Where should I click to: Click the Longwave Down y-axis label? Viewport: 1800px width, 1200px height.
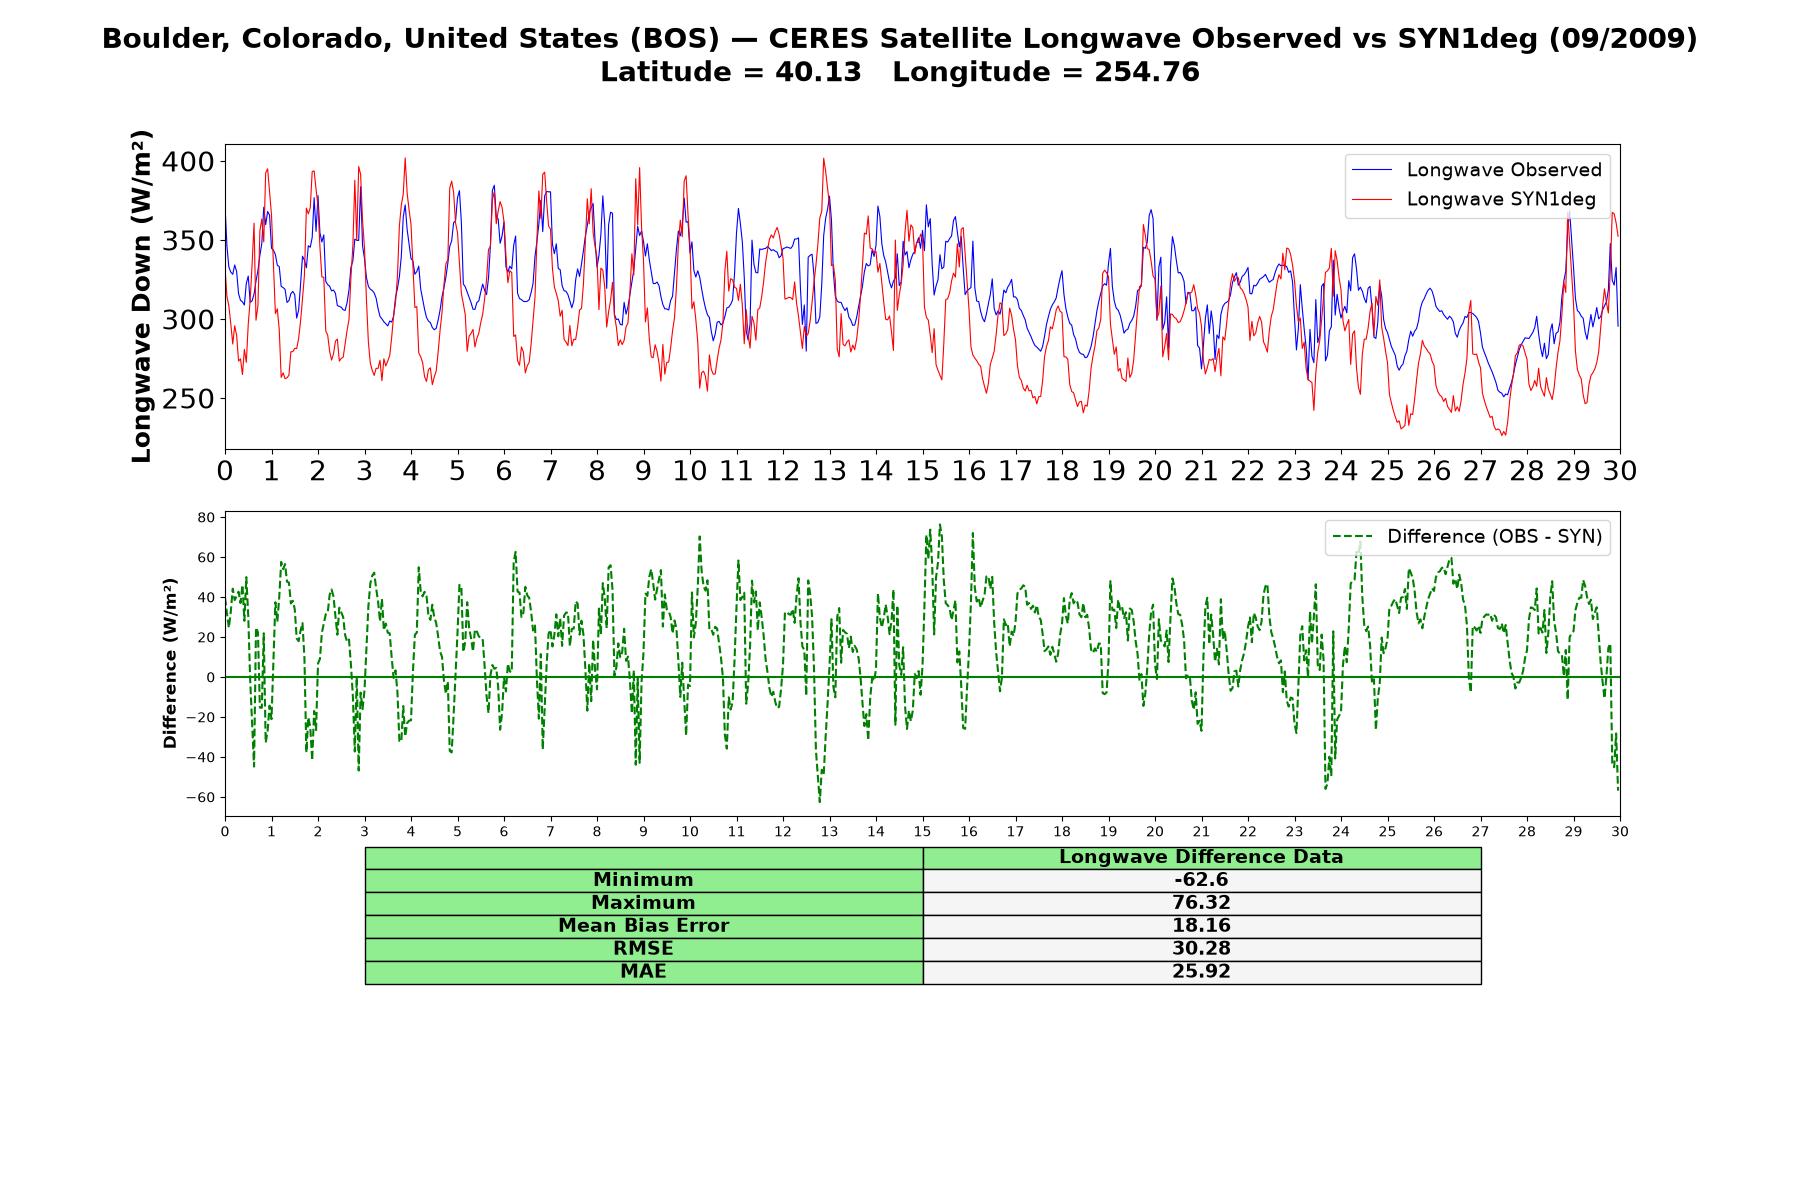pos(141,296)
